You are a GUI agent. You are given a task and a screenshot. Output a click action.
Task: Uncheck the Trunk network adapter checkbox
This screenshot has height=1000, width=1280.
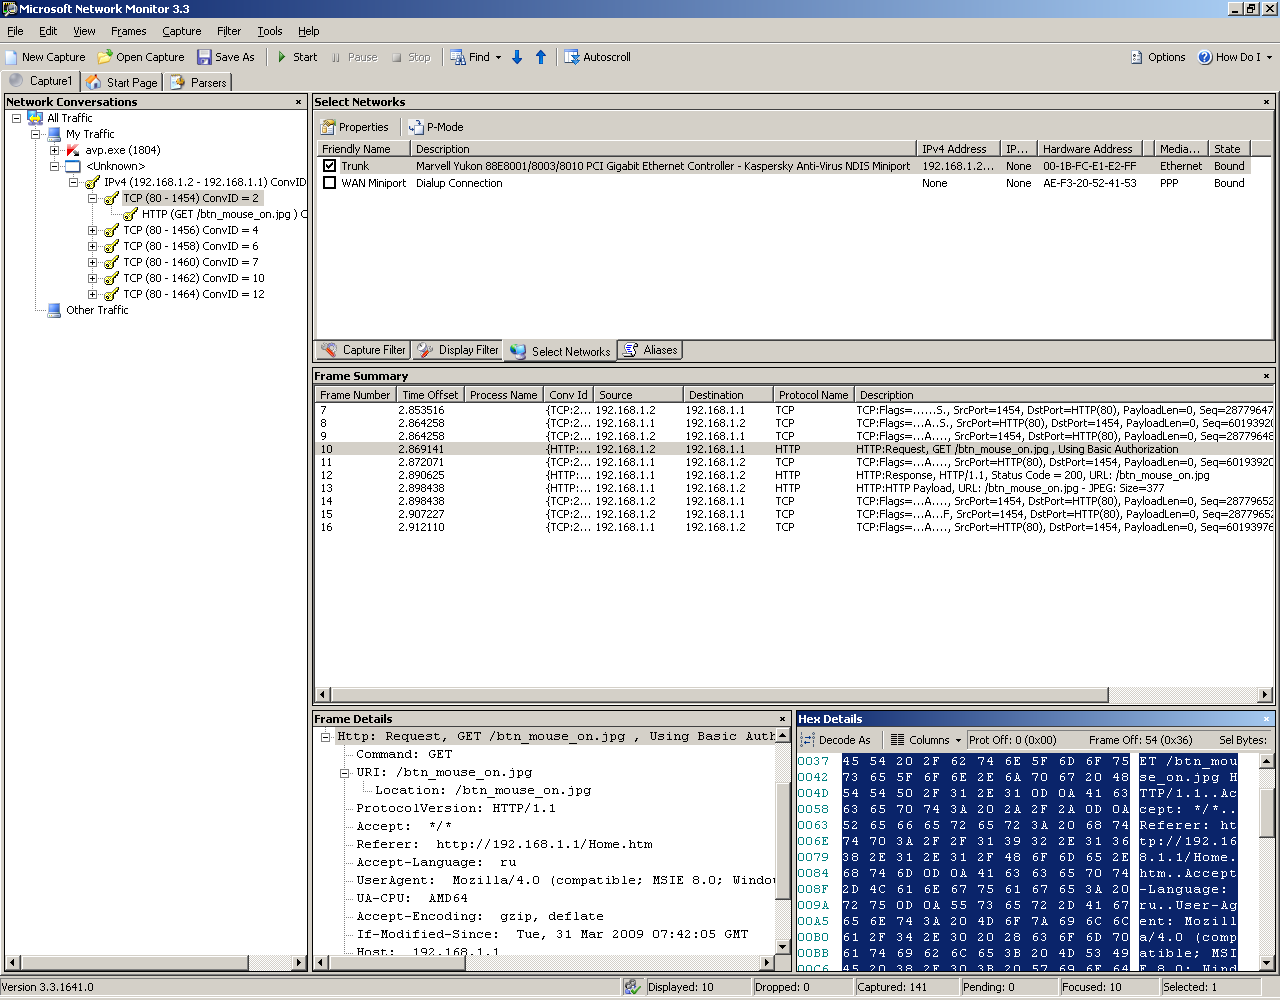tap(329, 166)
